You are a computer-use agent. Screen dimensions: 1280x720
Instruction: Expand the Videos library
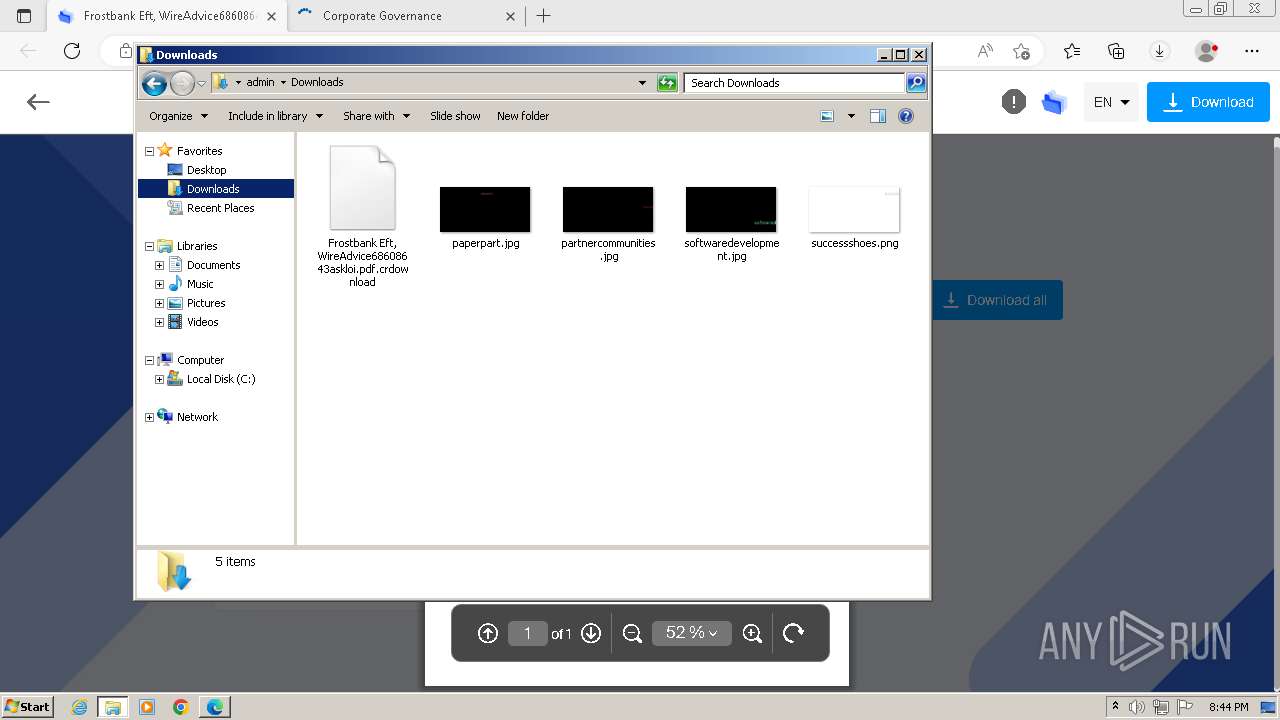tap(159, 322)
